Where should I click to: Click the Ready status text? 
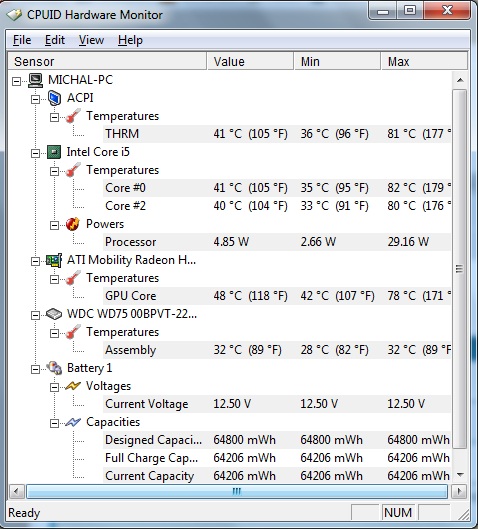[x=24, y=513]
